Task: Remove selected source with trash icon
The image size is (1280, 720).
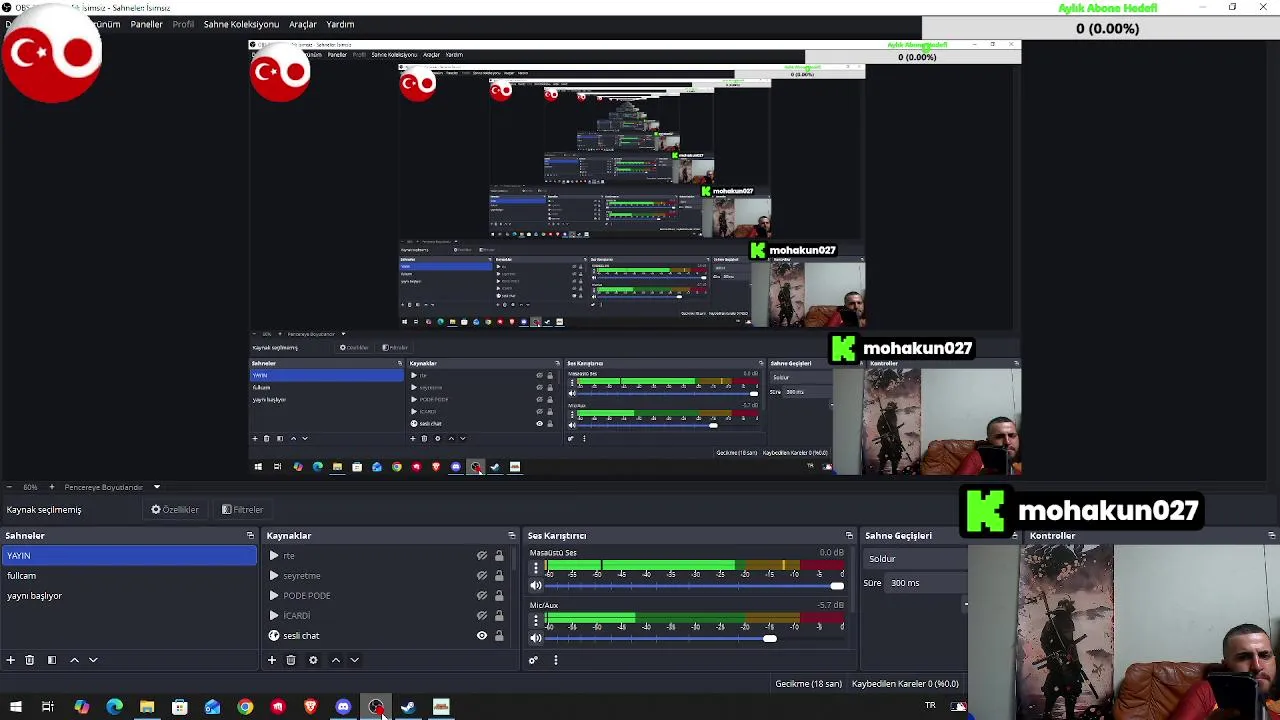Action: 291,660
